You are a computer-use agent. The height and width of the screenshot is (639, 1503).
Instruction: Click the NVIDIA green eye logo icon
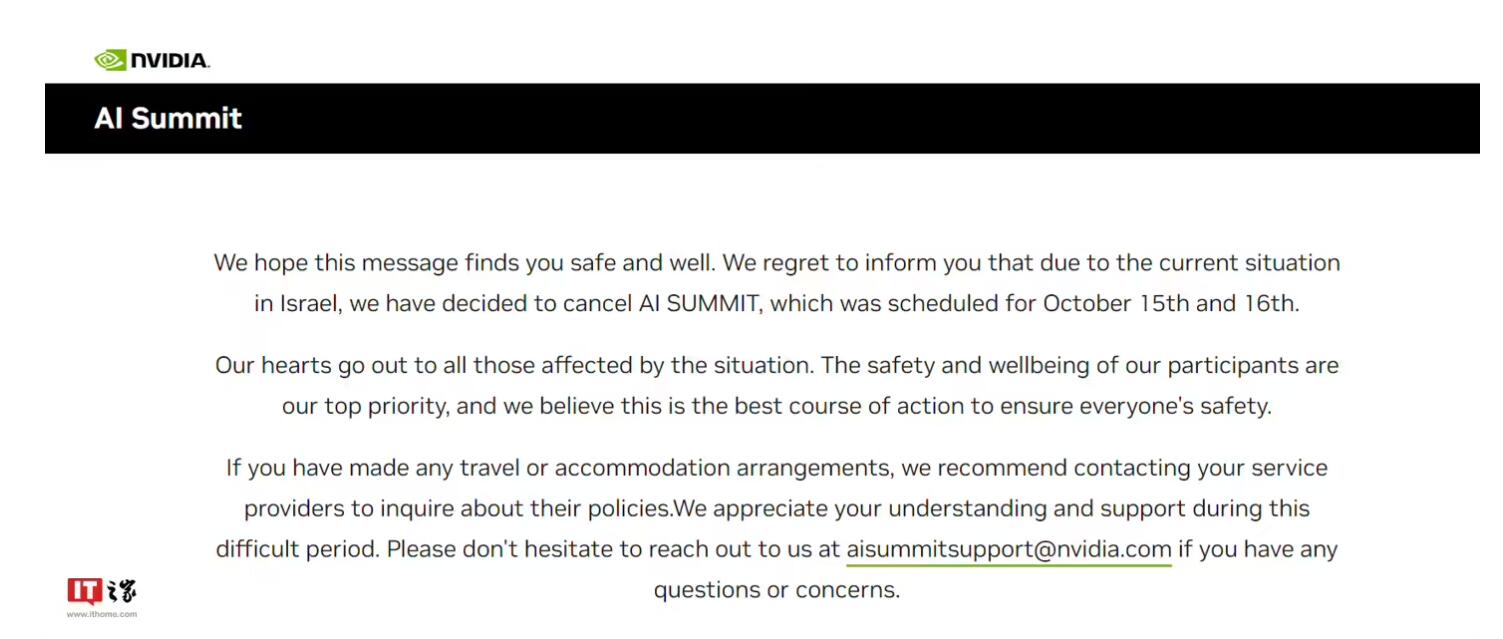click(x=111, y=60)
